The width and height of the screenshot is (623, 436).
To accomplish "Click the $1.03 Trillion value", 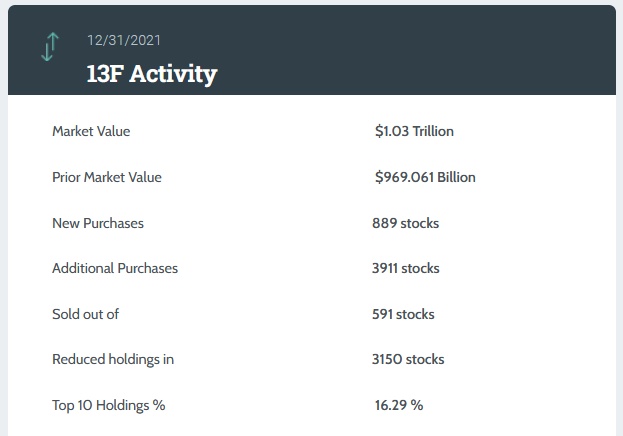I will (414, 131).
